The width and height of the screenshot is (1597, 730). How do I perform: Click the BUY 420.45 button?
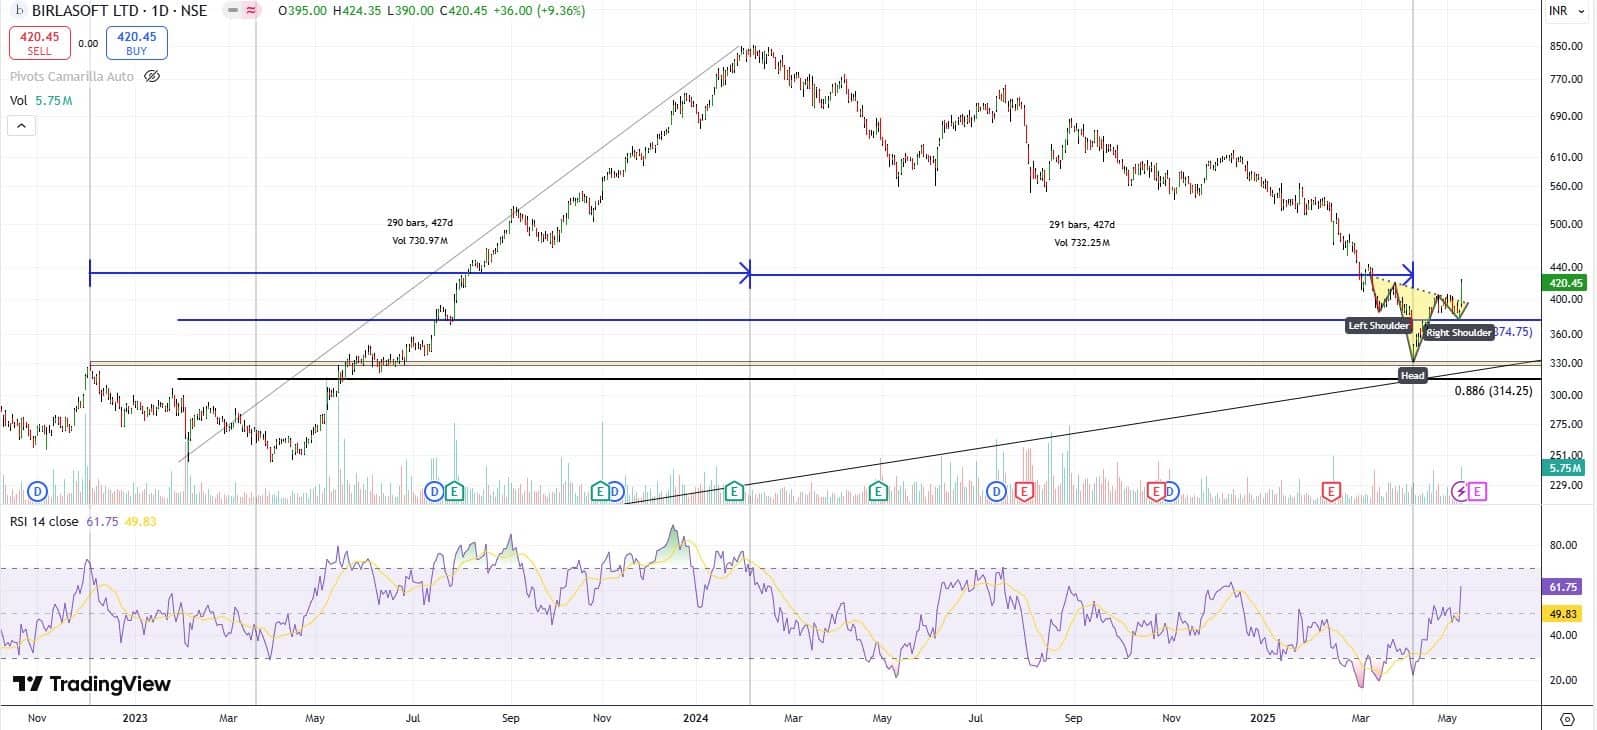tap(136, 43)
